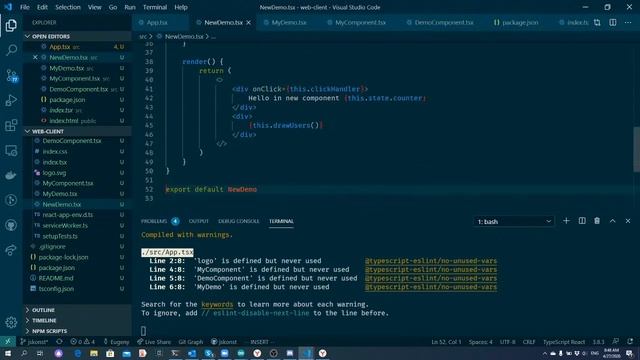Open language mode TypeScript React selector
Screen dimensions: 640x360
[564, 342]
